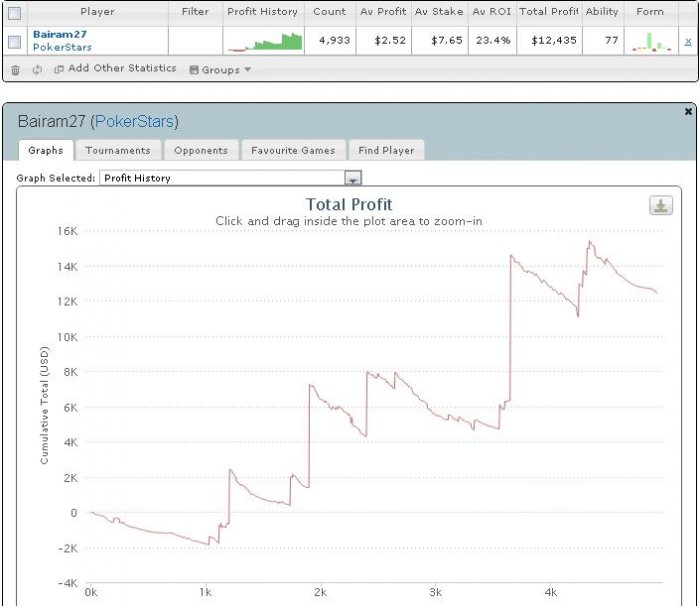This screenshot has width=700, height=607.
Task: Click the refresh icon next to the trash
Action: [x=37, y=70]
